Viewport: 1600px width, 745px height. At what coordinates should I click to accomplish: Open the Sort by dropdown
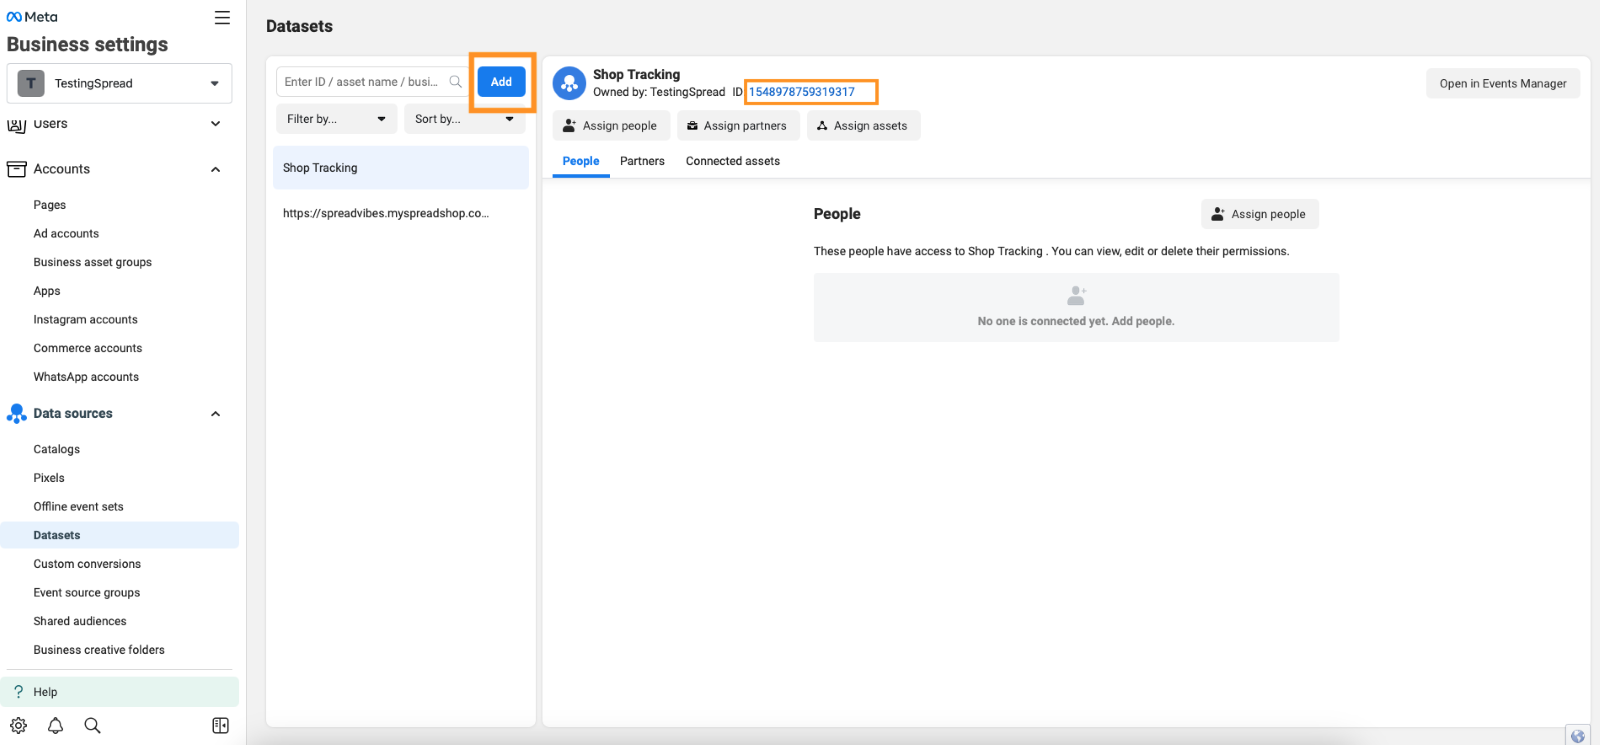[x=464, y=119]
